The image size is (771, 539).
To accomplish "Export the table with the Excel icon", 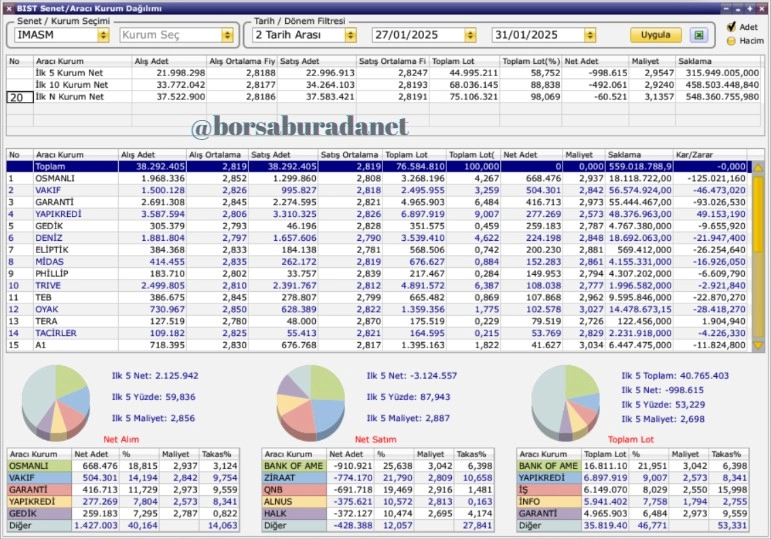I will [699, 35].
